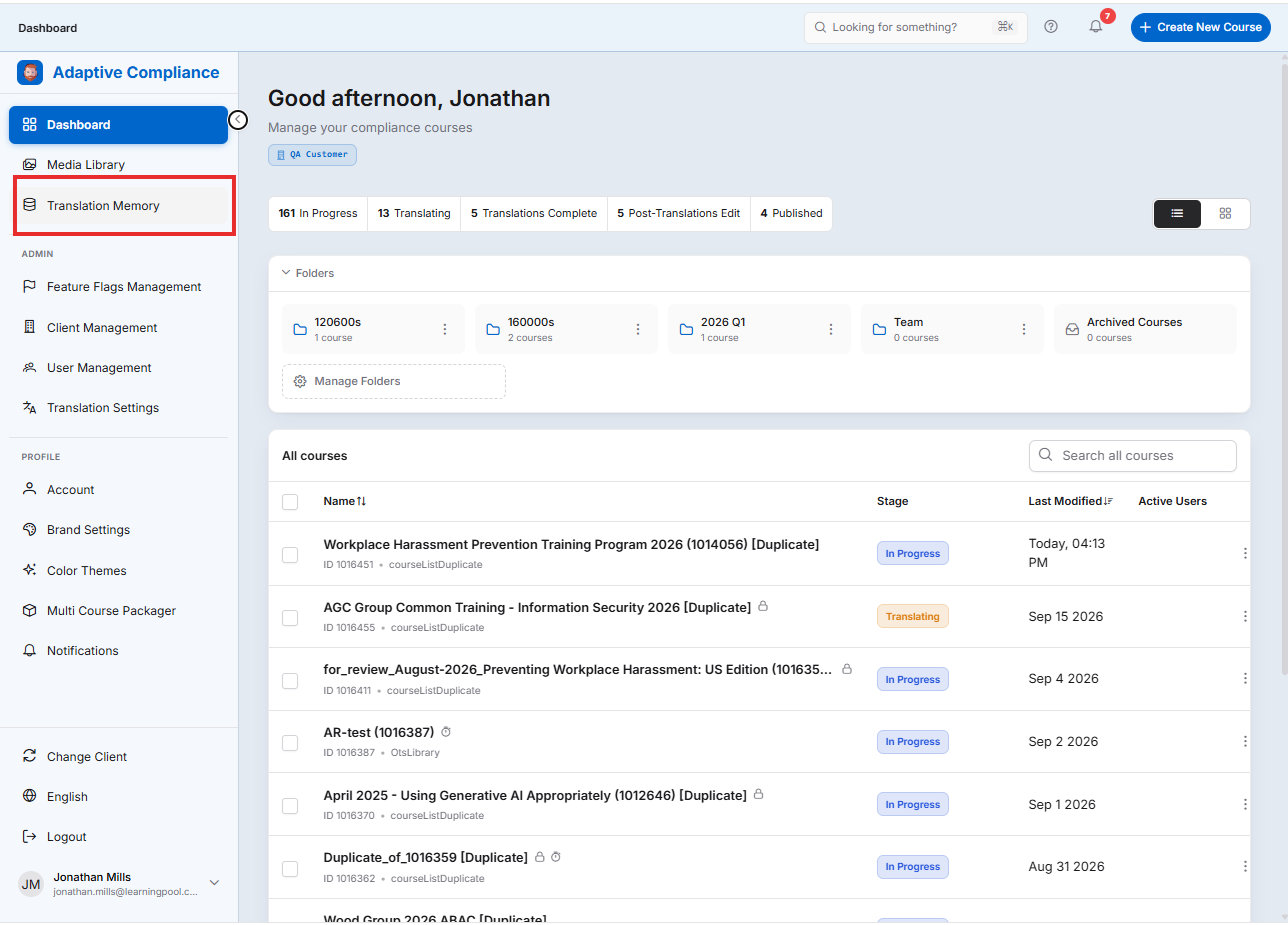Click the Adaptive Compliance logo icon
Image resolution: width=1288 pixels, height=925 pixels.
coord(30,72)
